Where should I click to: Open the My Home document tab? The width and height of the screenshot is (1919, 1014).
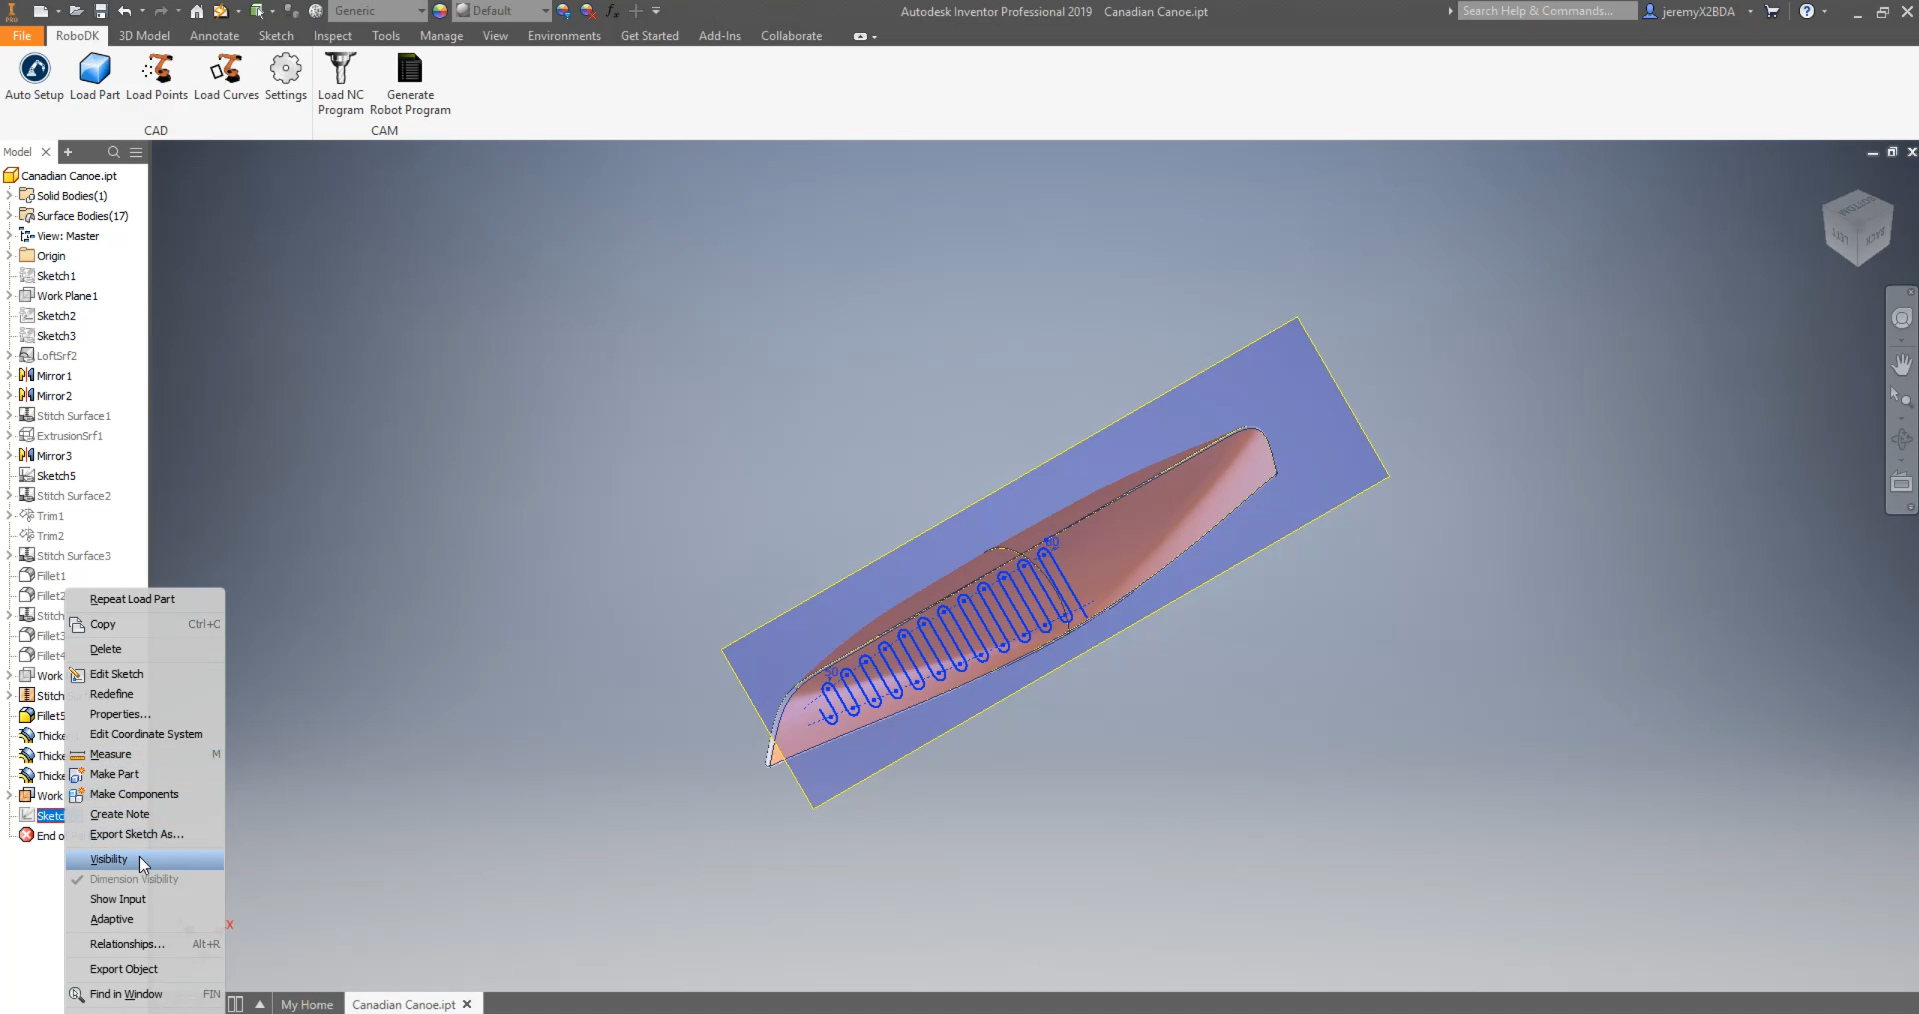pos(306,1004)
